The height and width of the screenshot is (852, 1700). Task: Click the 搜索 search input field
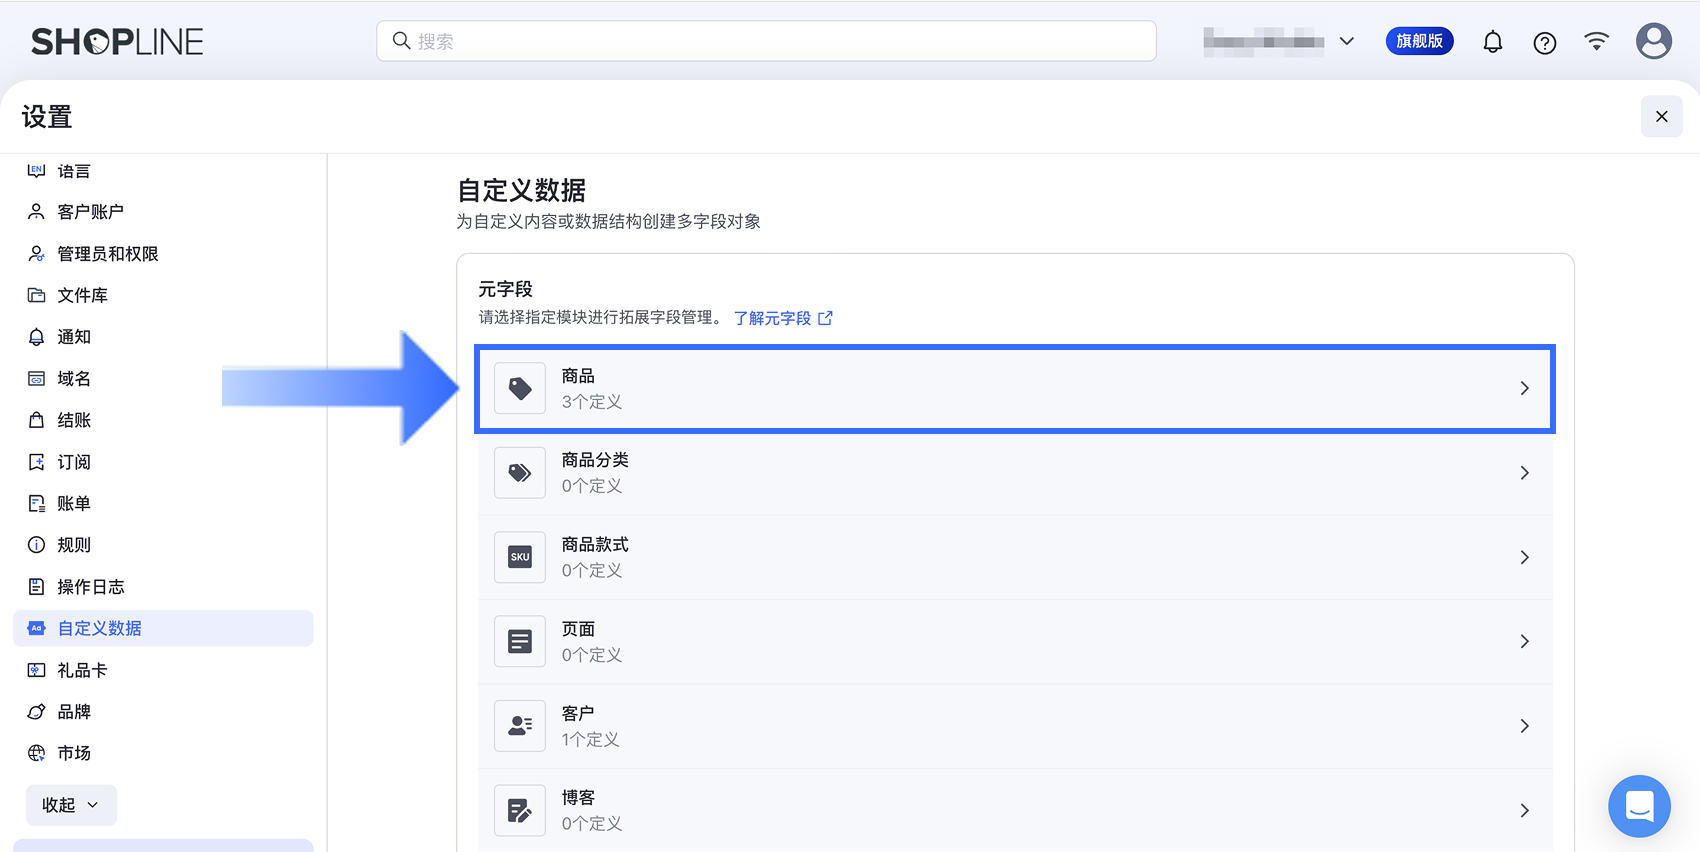pos(766,41)
